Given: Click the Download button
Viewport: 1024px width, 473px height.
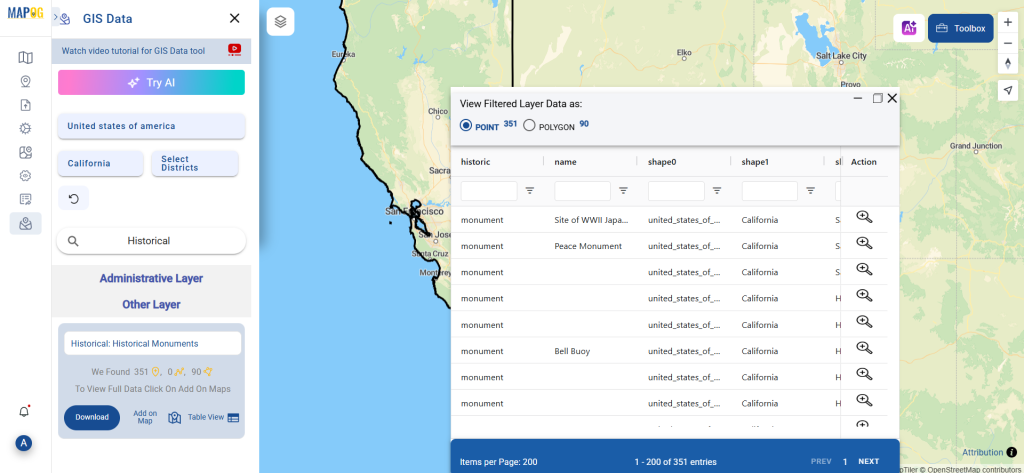Looking at the screenshot, I should 92,417.
